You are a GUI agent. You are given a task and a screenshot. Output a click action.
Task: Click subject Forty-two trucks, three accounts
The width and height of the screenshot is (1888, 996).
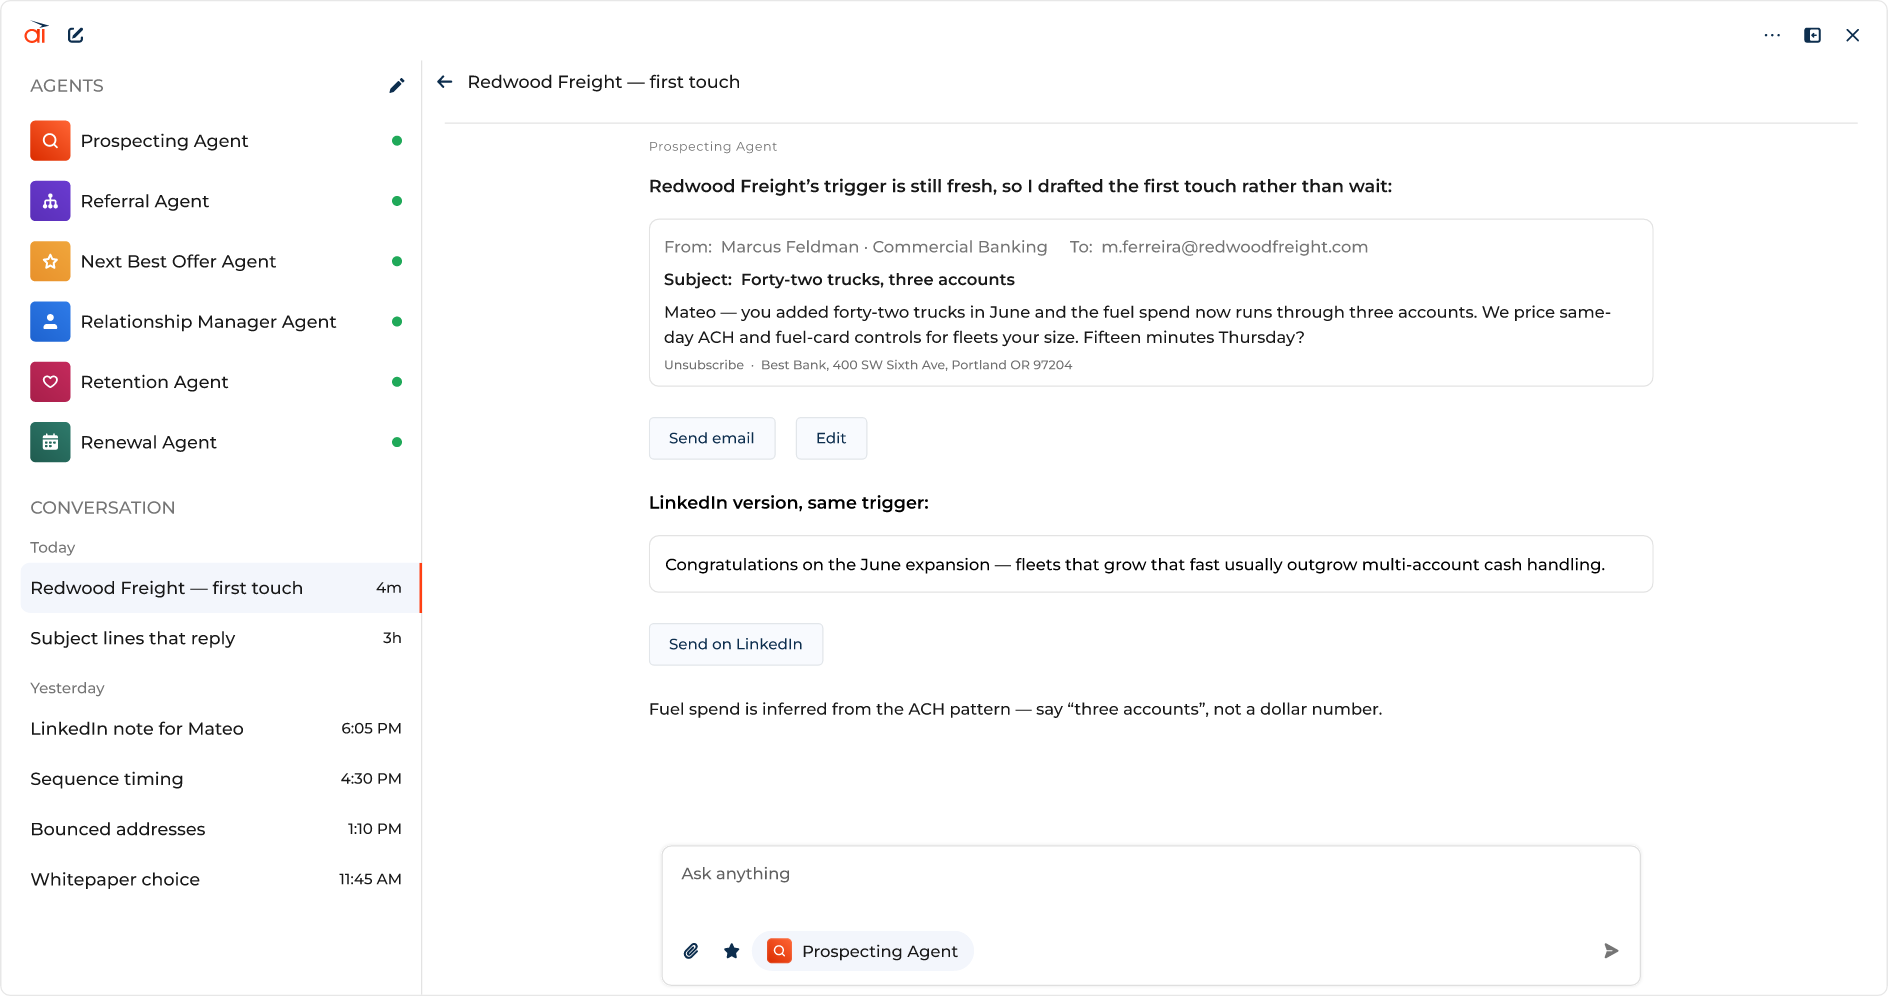(877, 280)
